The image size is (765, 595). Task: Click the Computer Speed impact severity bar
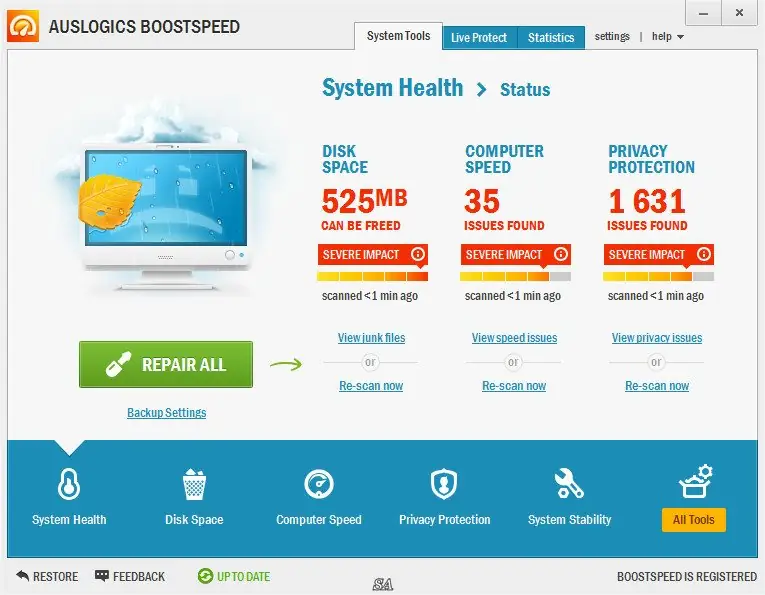click(515, 277)
